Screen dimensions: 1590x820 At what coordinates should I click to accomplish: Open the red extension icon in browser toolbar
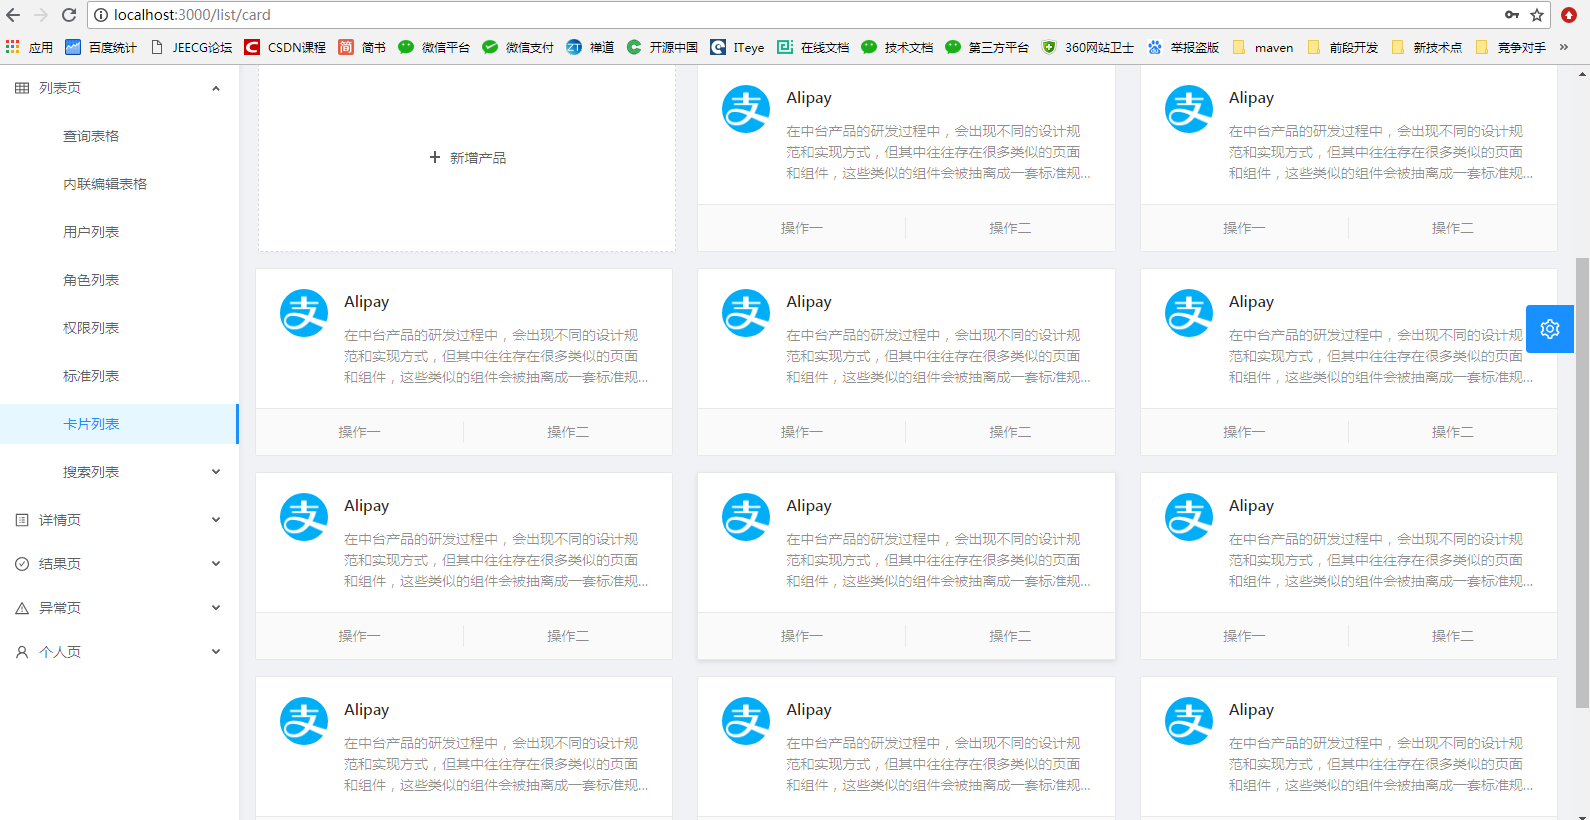1569,15
